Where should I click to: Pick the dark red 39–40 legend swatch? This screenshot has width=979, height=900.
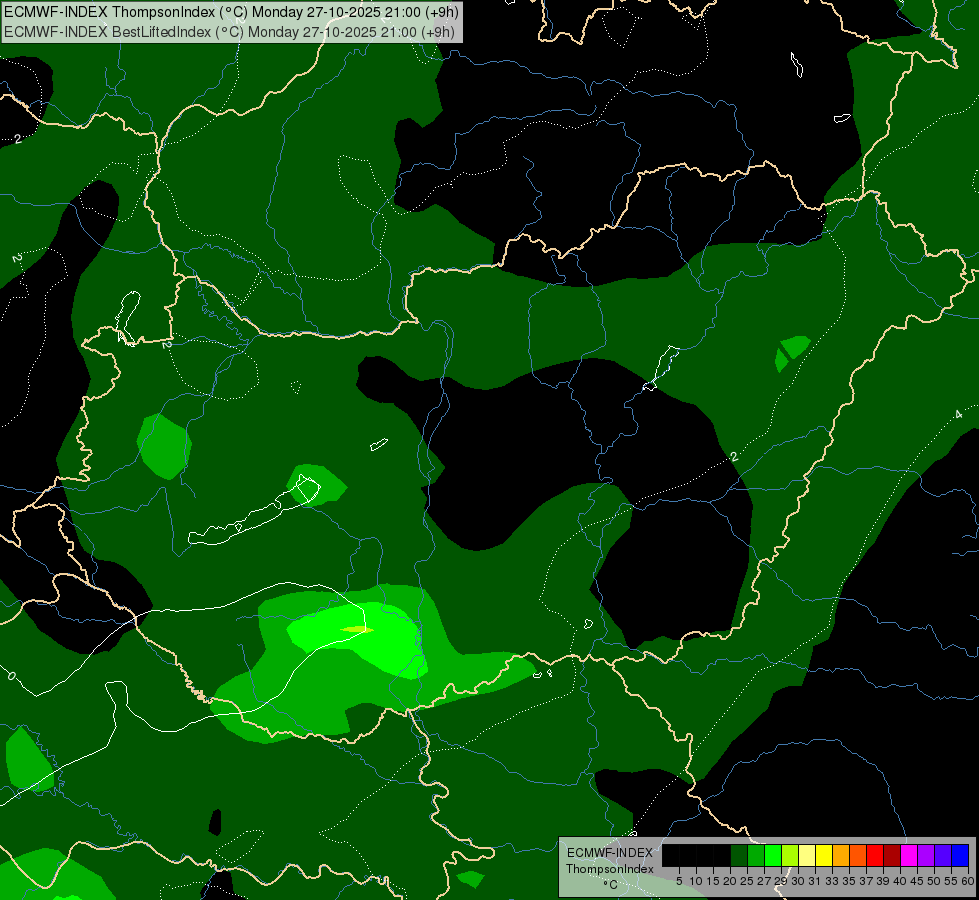892,855
